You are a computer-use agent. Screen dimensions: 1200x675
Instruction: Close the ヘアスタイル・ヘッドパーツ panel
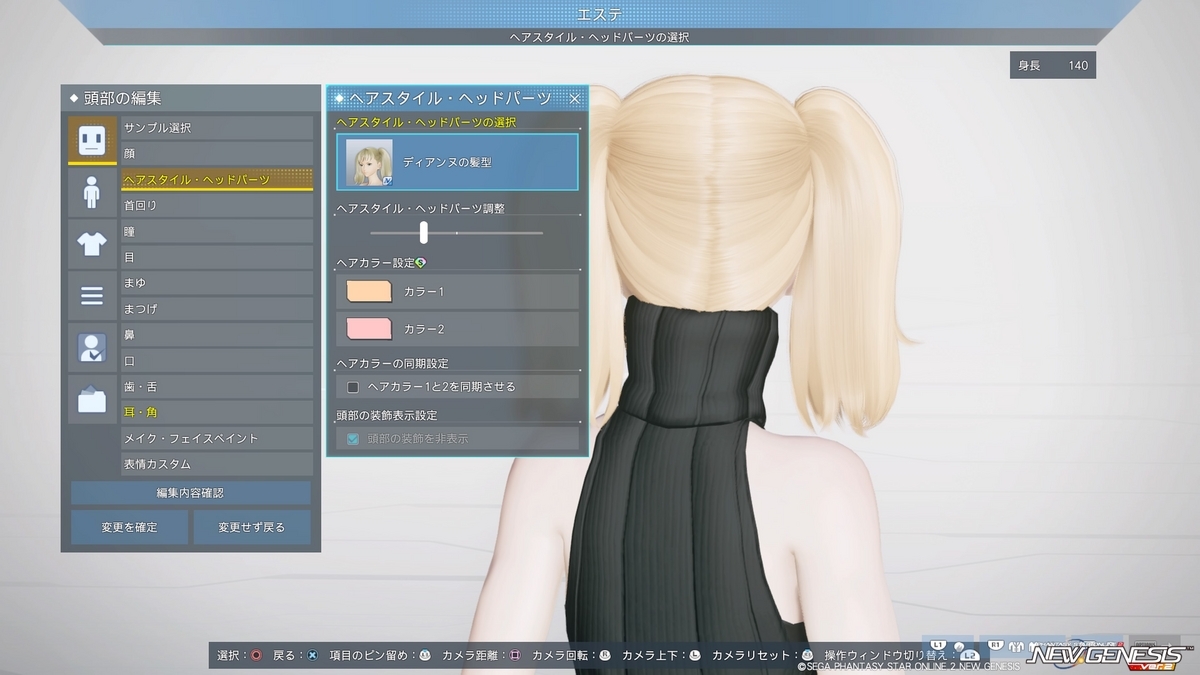pyautogui.click(x=575, y=98)
